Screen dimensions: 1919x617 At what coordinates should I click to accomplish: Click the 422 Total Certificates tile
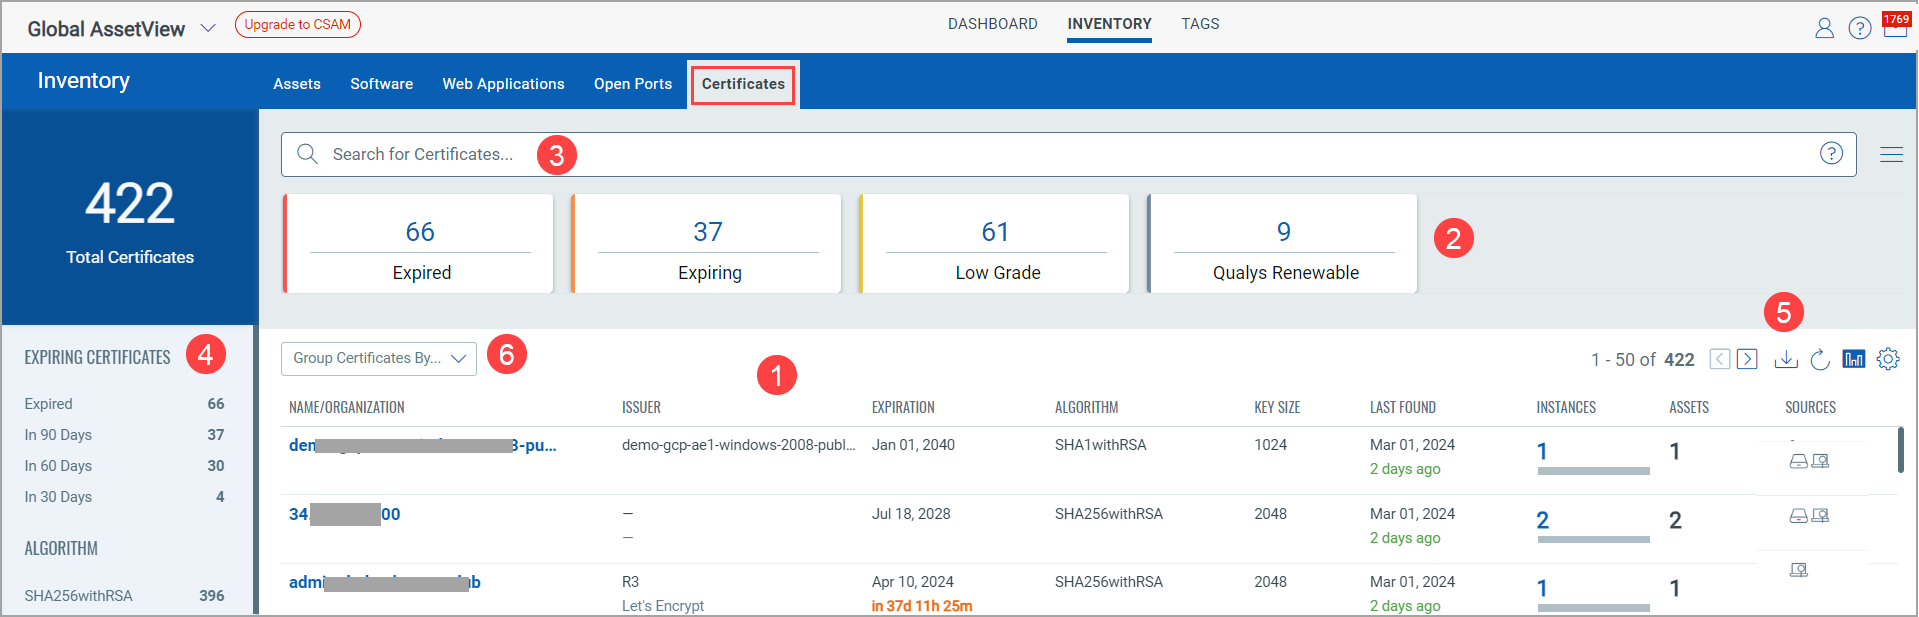click(130, 218)
